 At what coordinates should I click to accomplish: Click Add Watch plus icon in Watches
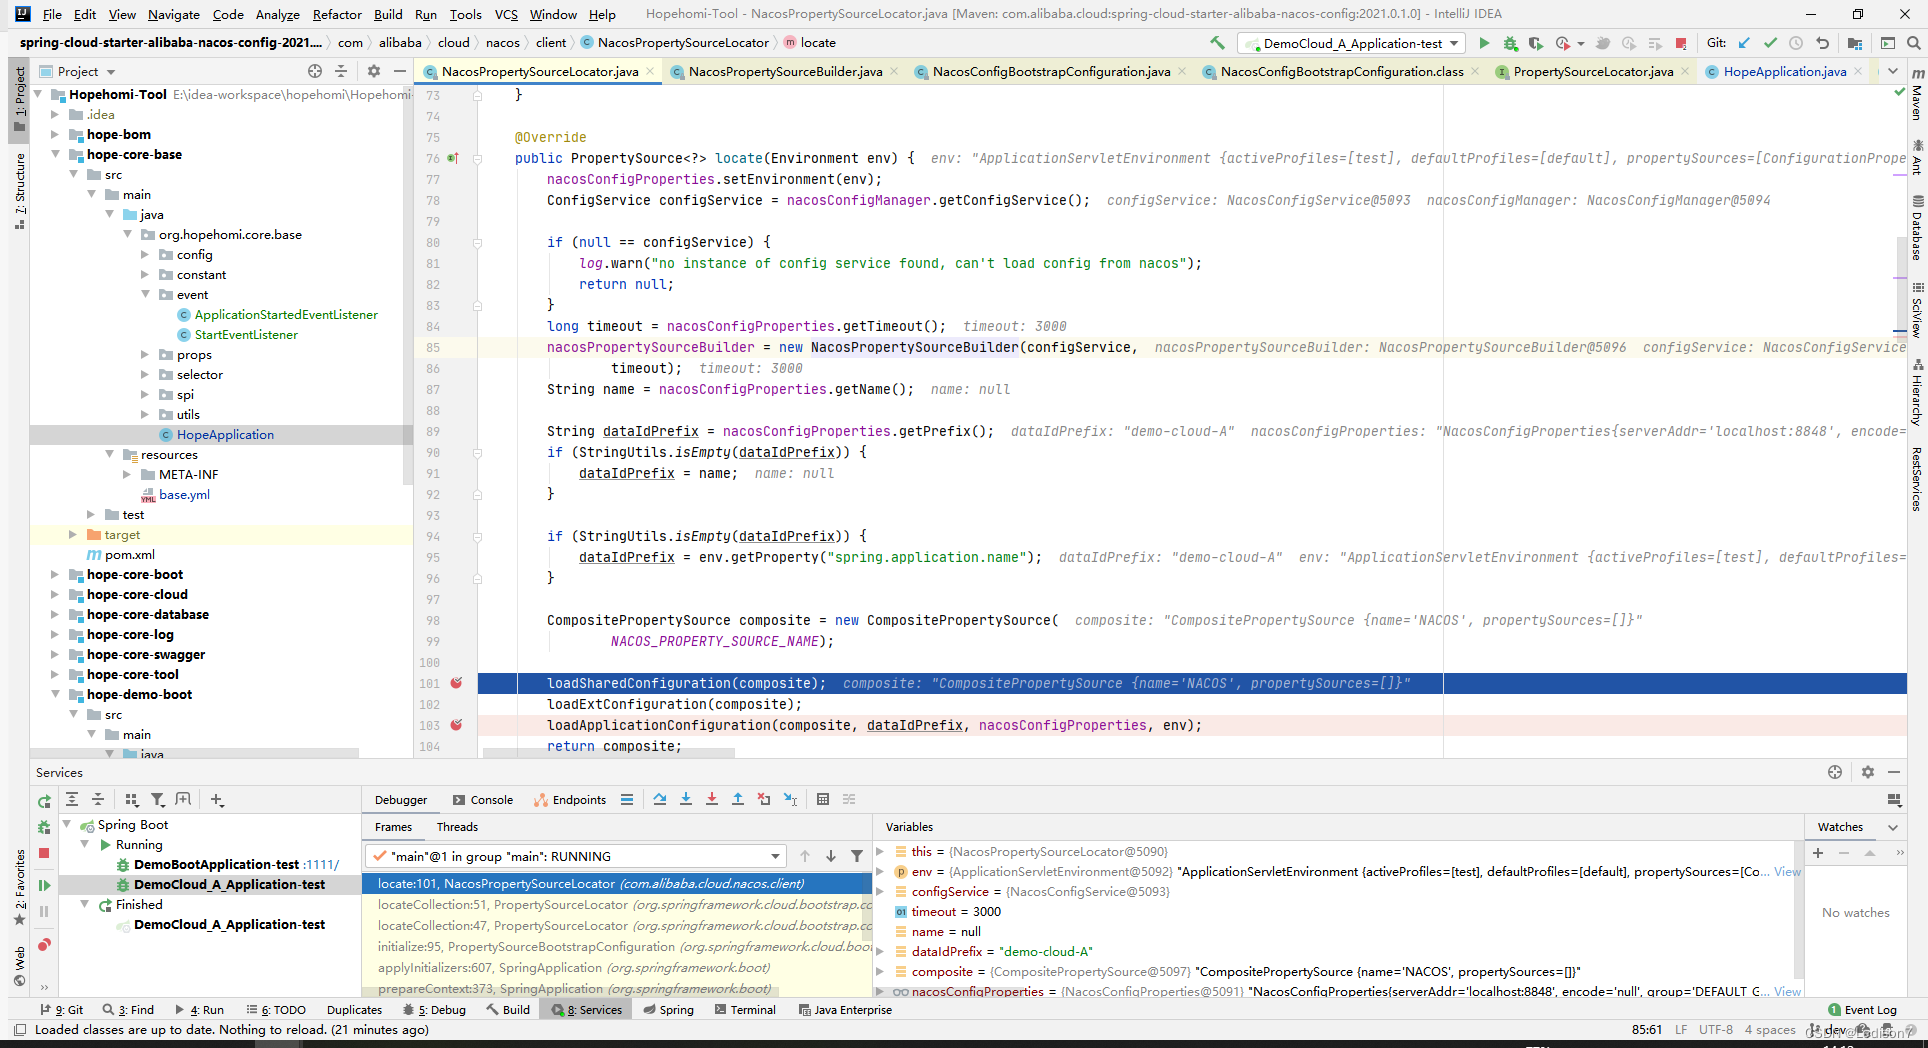click(1818, 853)
